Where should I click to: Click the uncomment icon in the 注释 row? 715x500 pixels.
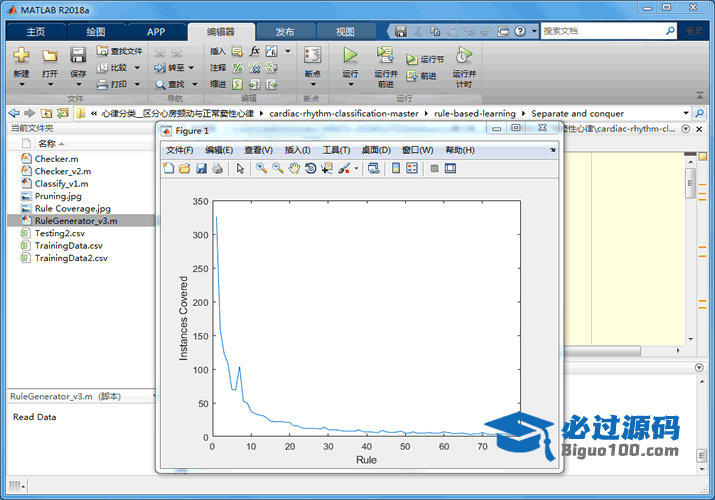pos(254,68)
